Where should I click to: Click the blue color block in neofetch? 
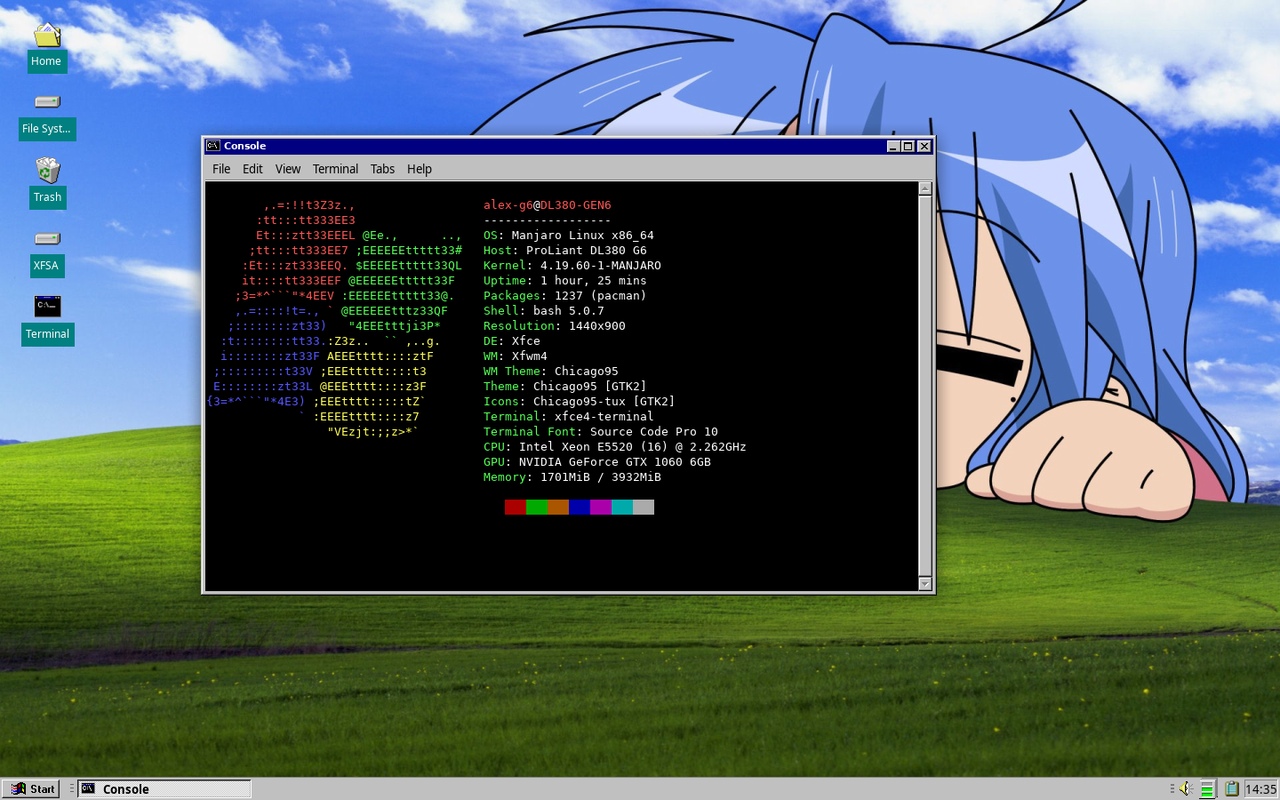click(579, 507)
